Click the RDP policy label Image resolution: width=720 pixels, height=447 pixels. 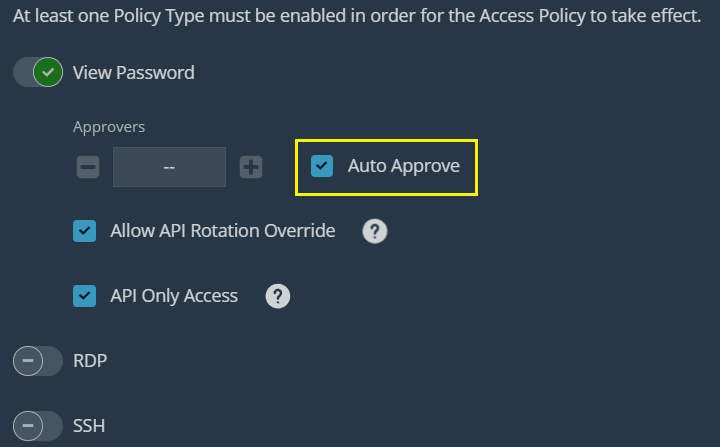coord(90,361)
